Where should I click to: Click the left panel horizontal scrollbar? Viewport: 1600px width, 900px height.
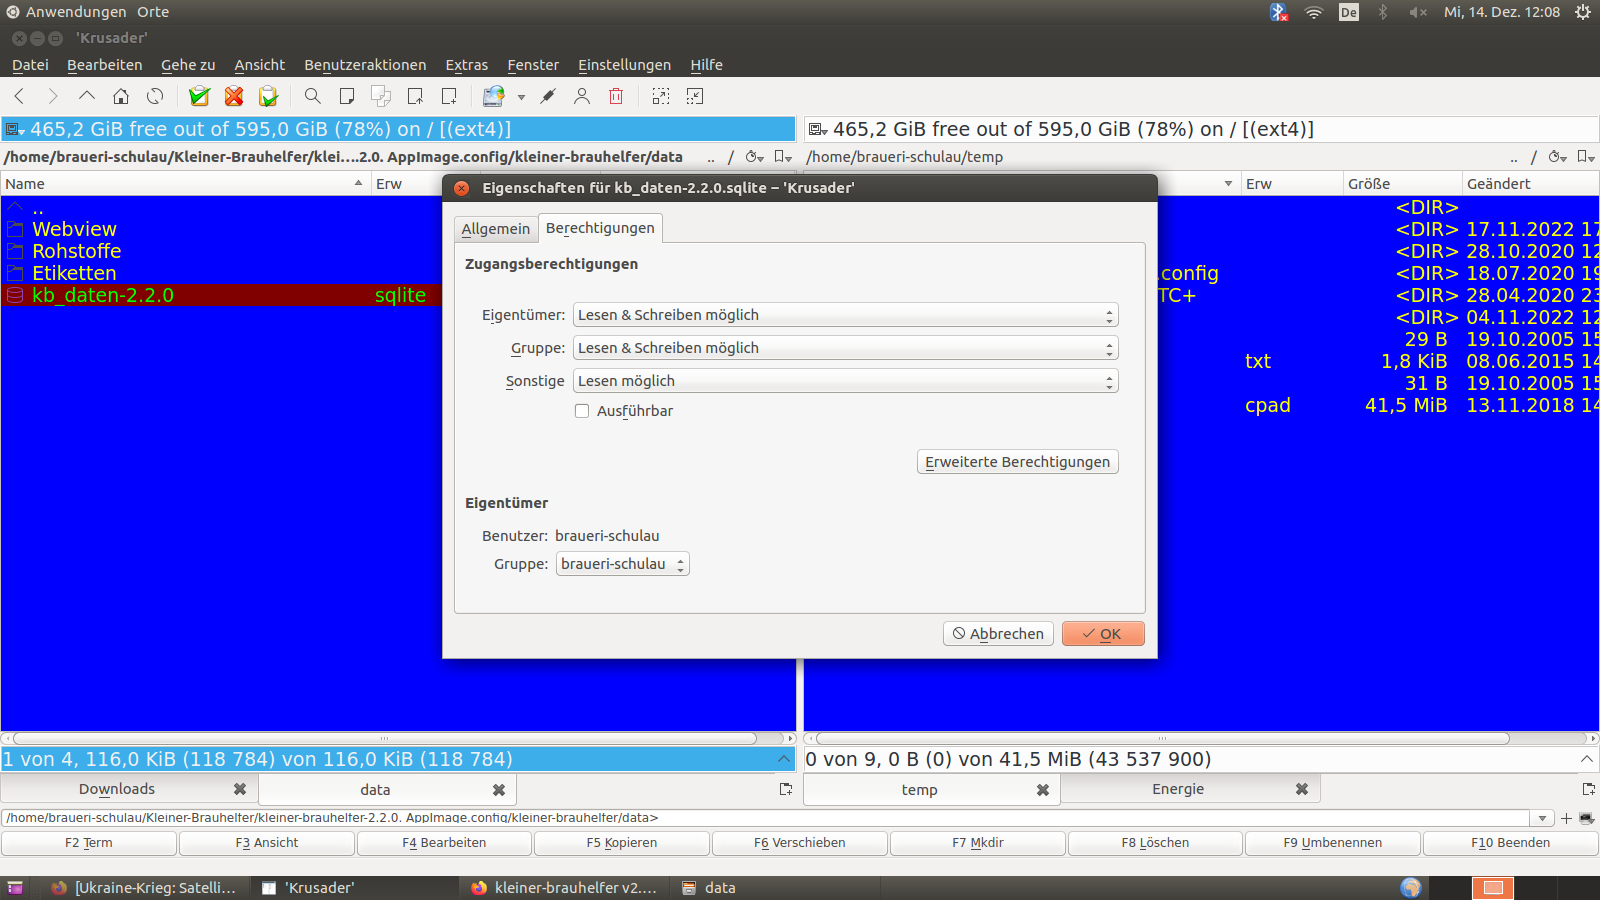click(385, 739)
